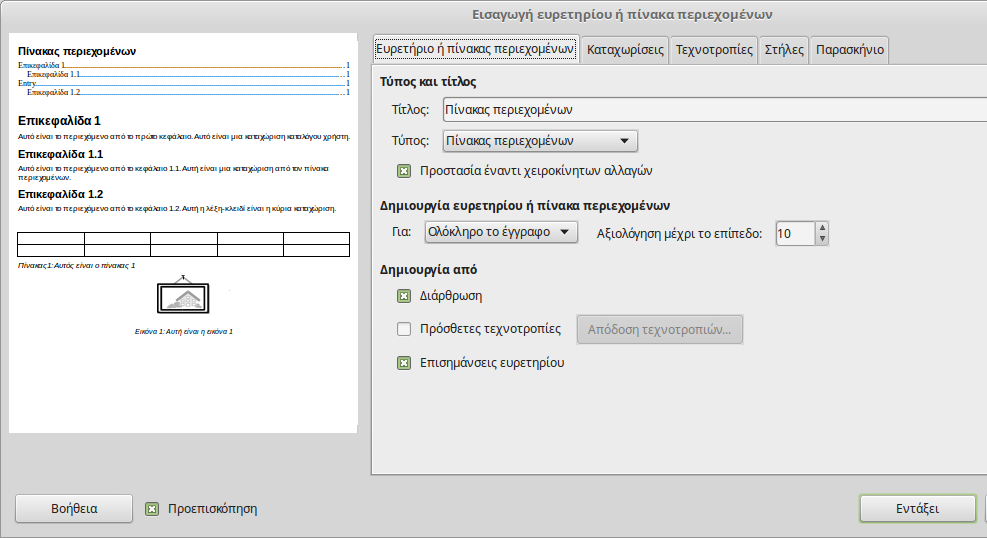Go to the Παρασκήνιο tab
Image resolution: width=987 pixels, height=538 pixels.
(849, 49)
